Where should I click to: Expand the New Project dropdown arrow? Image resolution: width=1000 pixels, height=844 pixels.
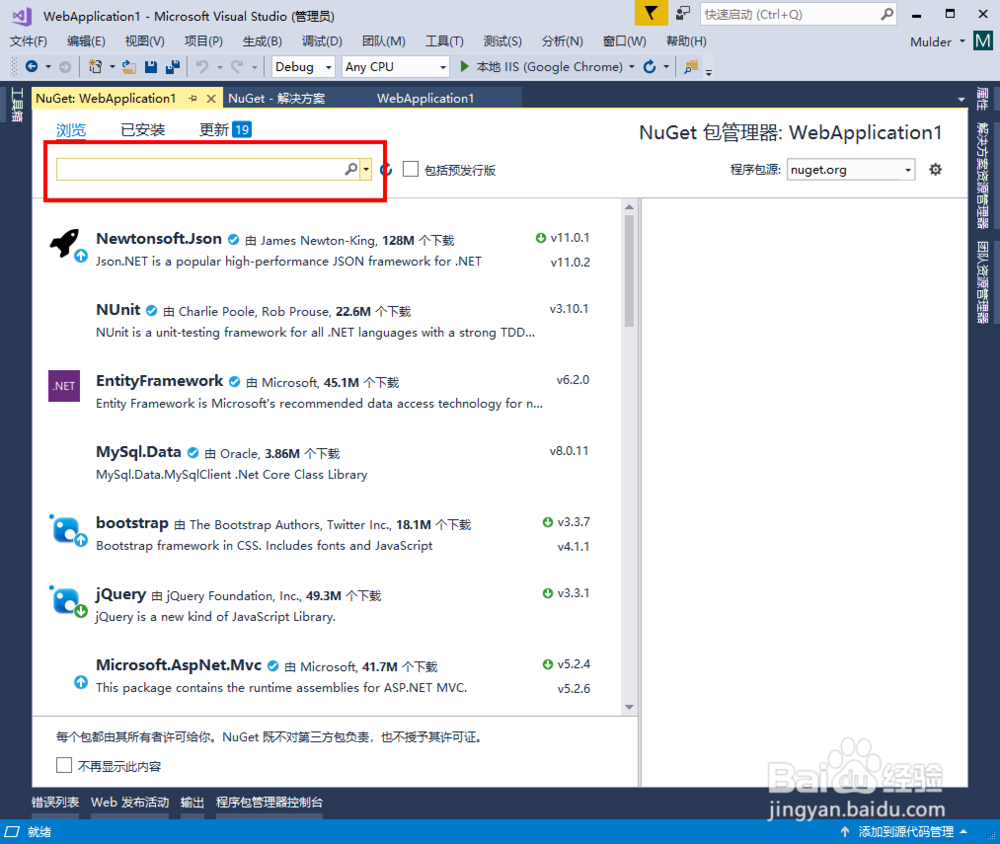click(112, 66)
